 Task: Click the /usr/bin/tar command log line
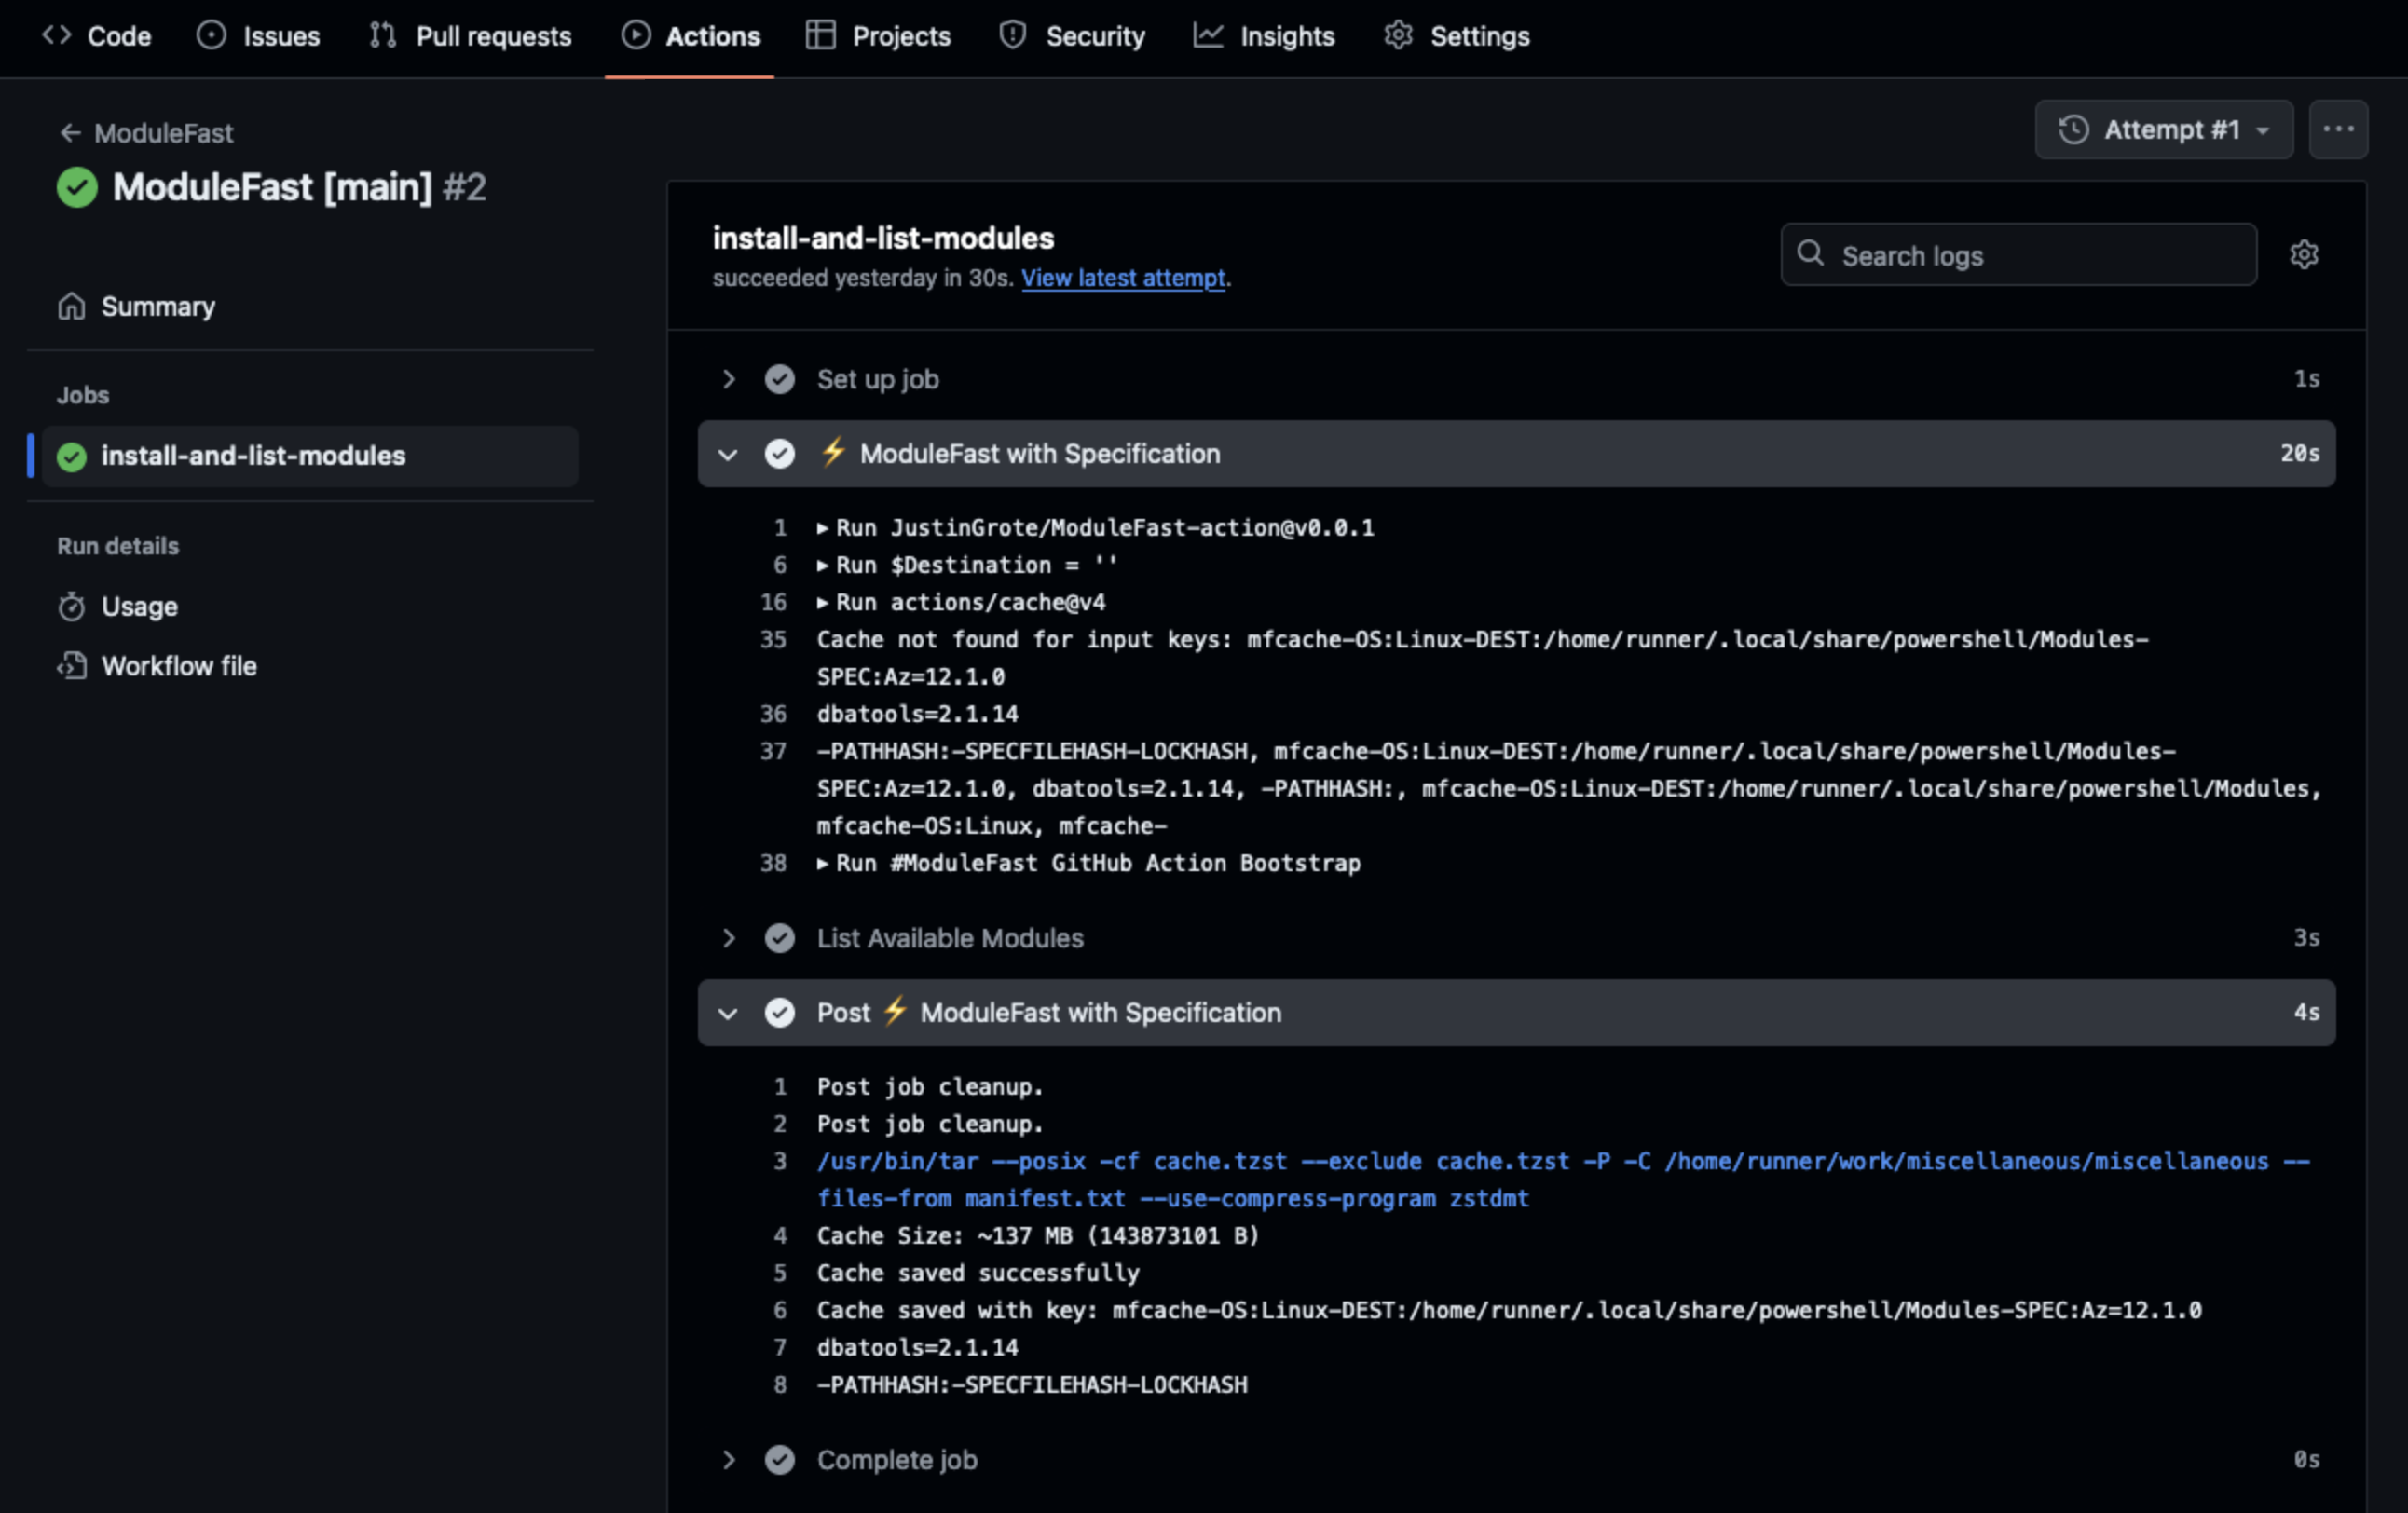1564,1180
